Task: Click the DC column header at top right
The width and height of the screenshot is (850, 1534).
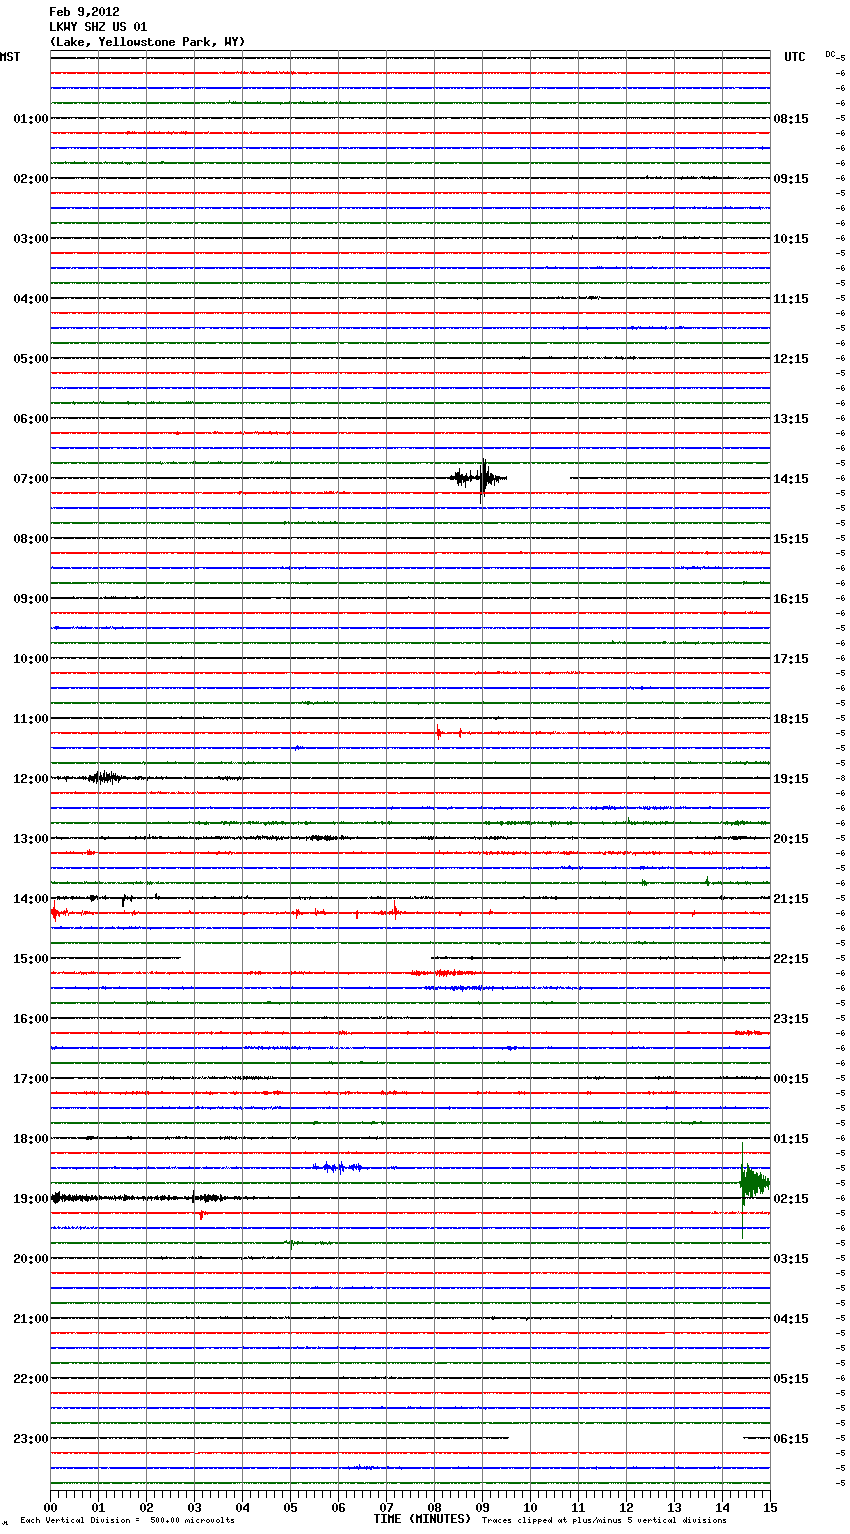Action: 830,54
